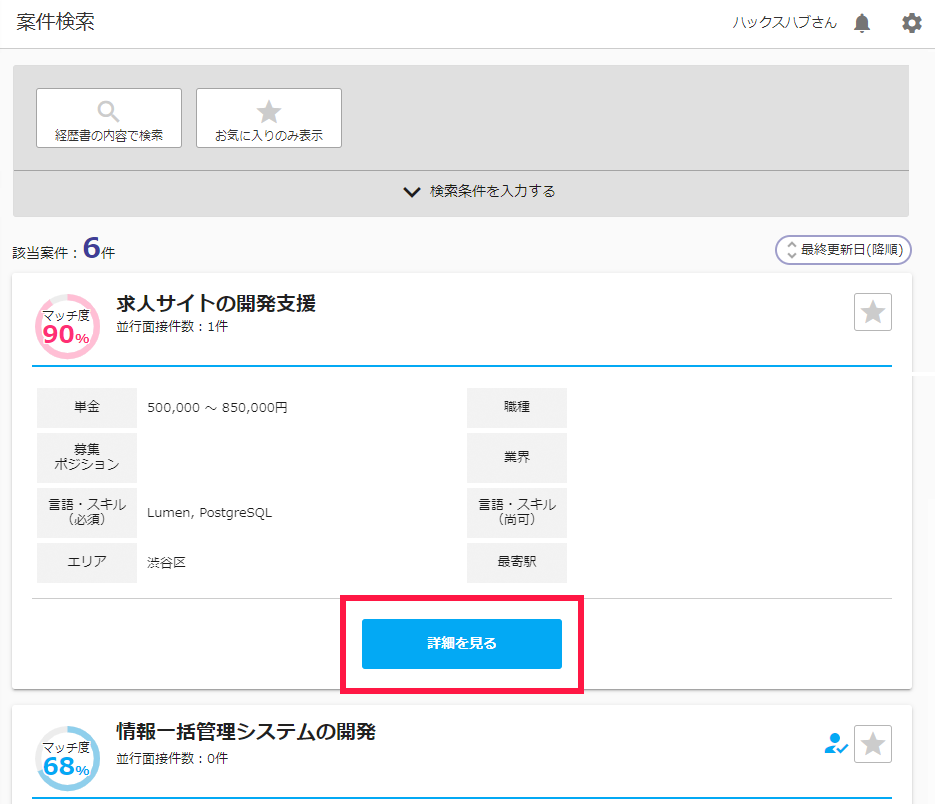935x804 pixels.
Task: Click the sort arrows in the sort pill
Action: [x=791, y=250]
